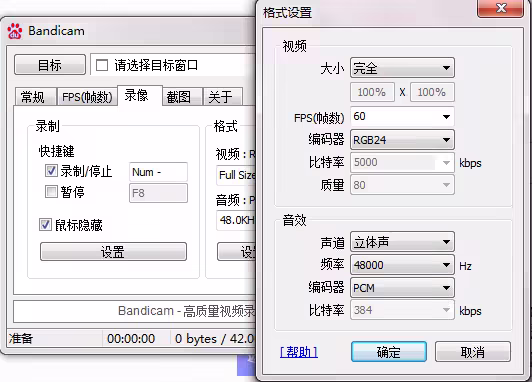The height and width of the screenshot is (382, 532).
Task: Switch to the FPS(帧数) tab
Action: 87,97
